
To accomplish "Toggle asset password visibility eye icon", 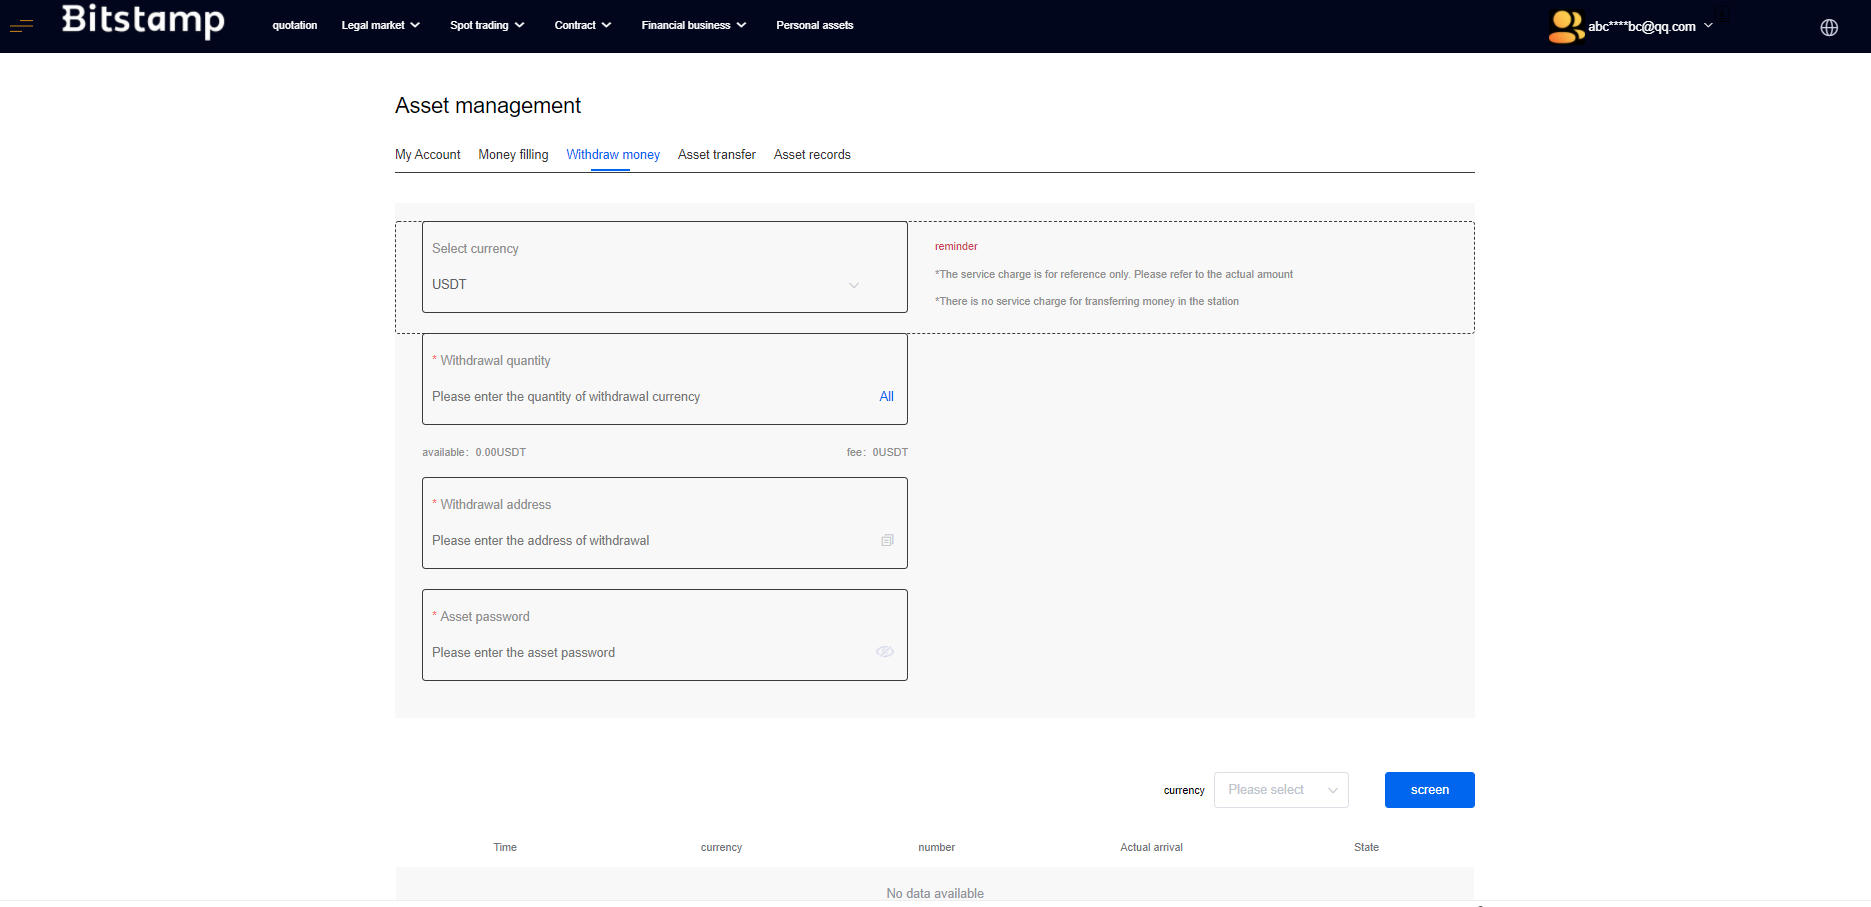I will pos(885,652).
